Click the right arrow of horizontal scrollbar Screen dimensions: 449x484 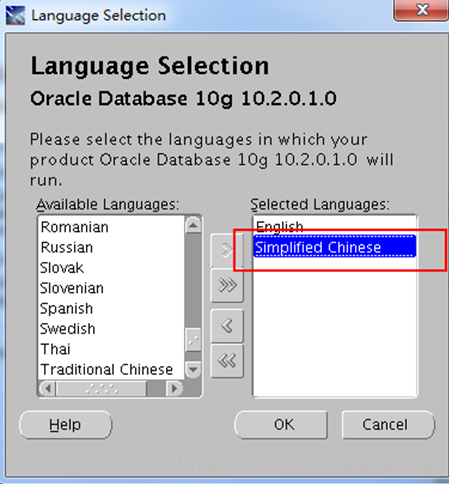(174, 388)
